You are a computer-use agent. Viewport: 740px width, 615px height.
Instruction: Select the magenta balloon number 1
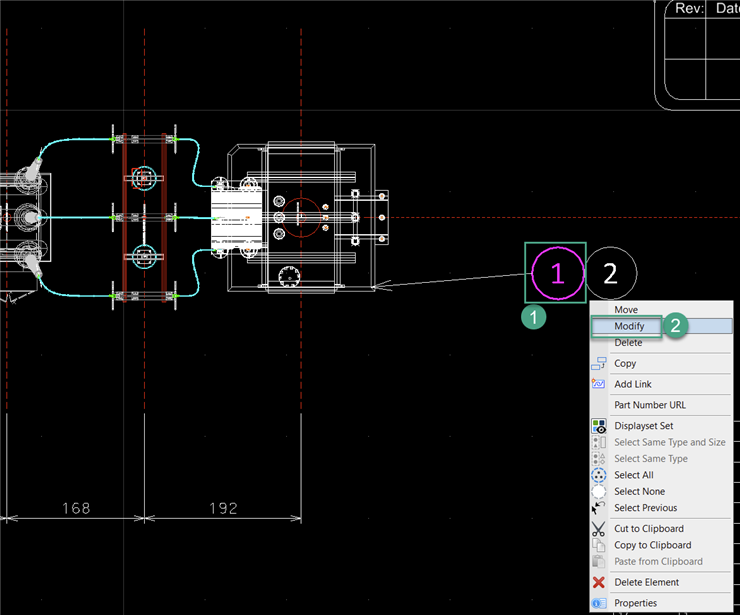coord(557,272)
